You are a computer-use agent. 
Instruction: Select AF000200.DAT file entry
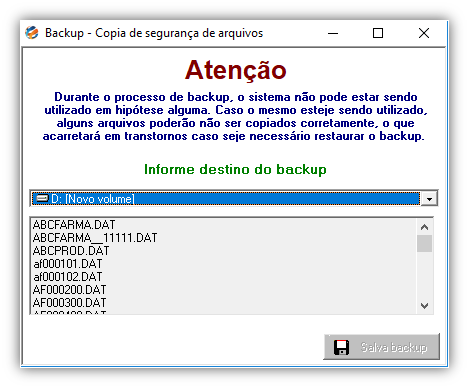69,290
